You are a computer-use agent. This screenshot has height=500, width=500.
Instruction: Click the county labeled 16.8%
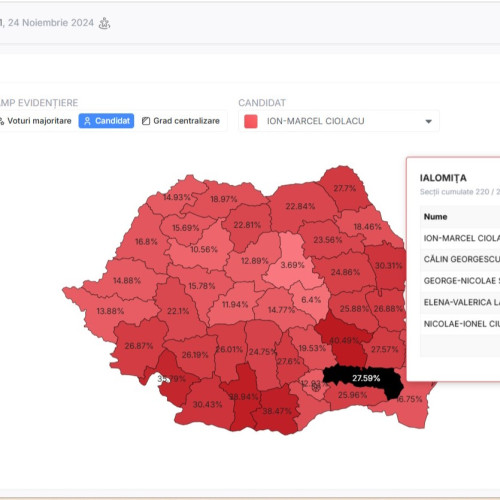point(146,242)
